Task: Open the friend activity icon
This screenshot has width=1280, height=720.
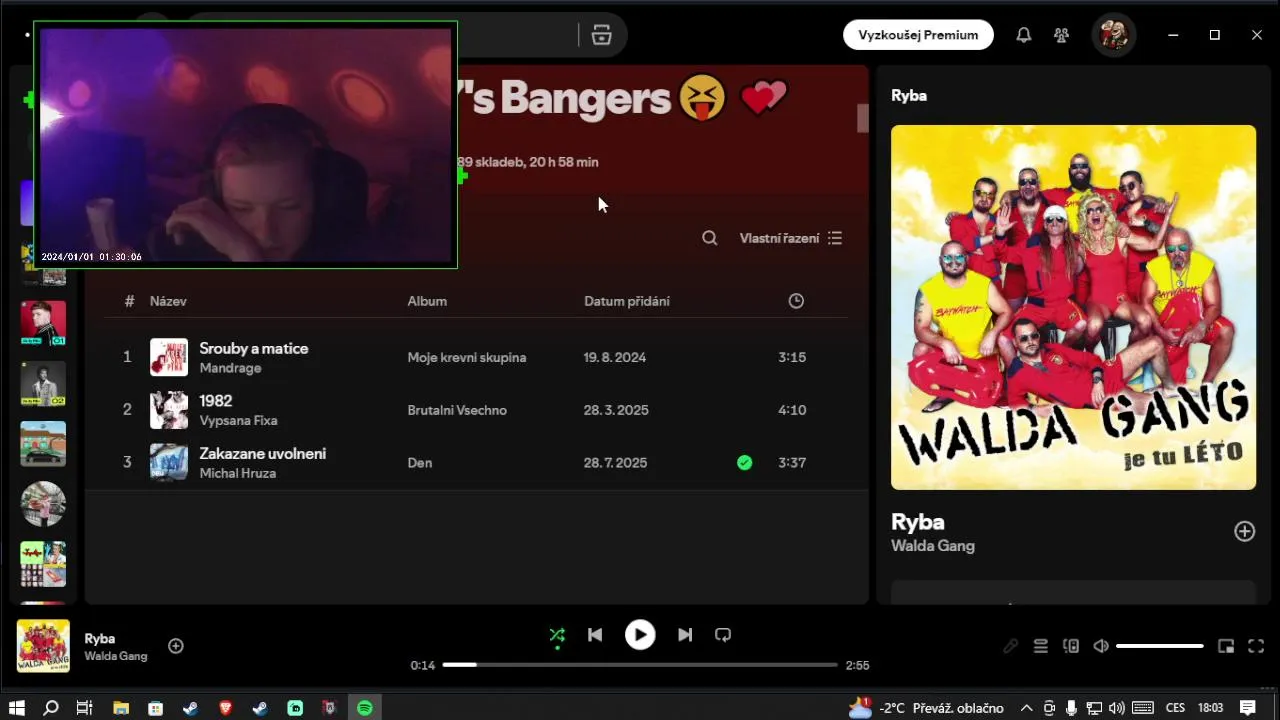Action: pos(1062,35)
